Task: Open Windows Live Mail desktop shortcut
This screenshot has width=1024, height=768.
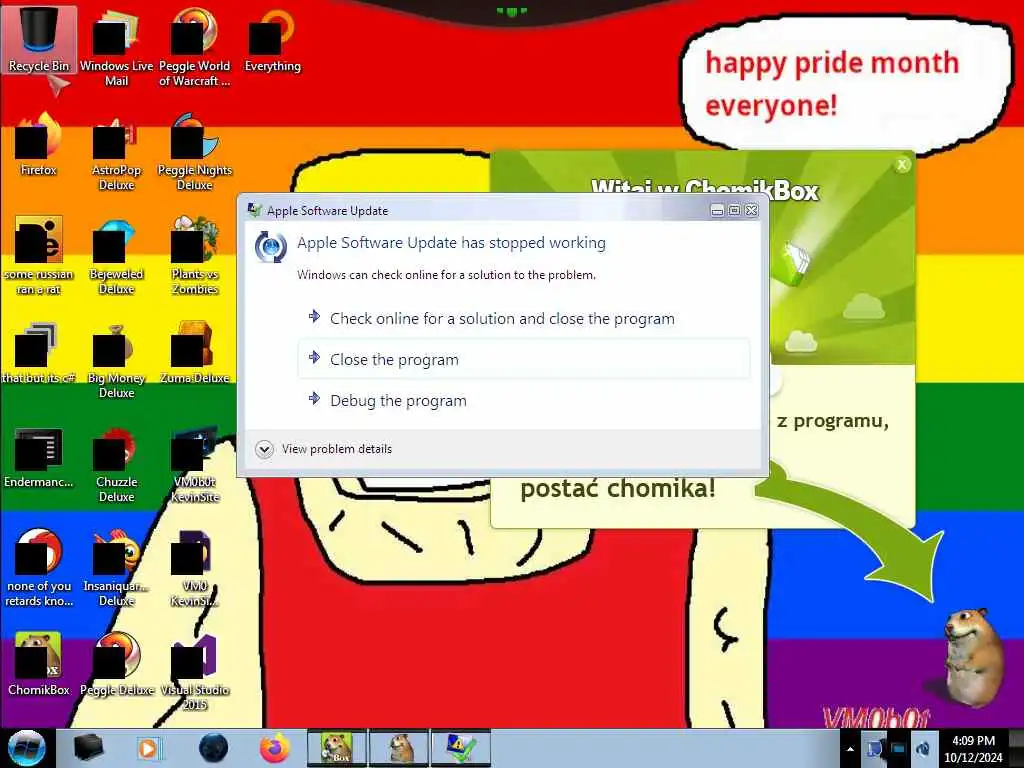Action: coord(116,47)
